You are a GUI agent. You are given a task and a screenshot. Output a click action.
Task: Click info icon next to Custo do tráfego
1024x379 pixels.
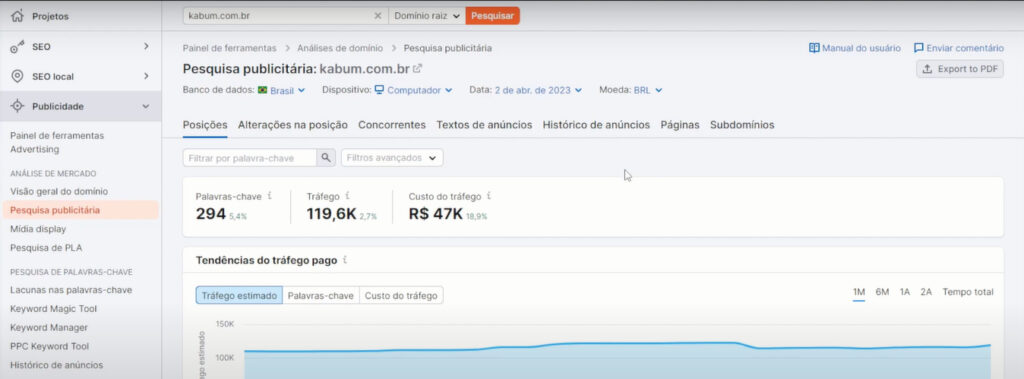click(489, 195)
